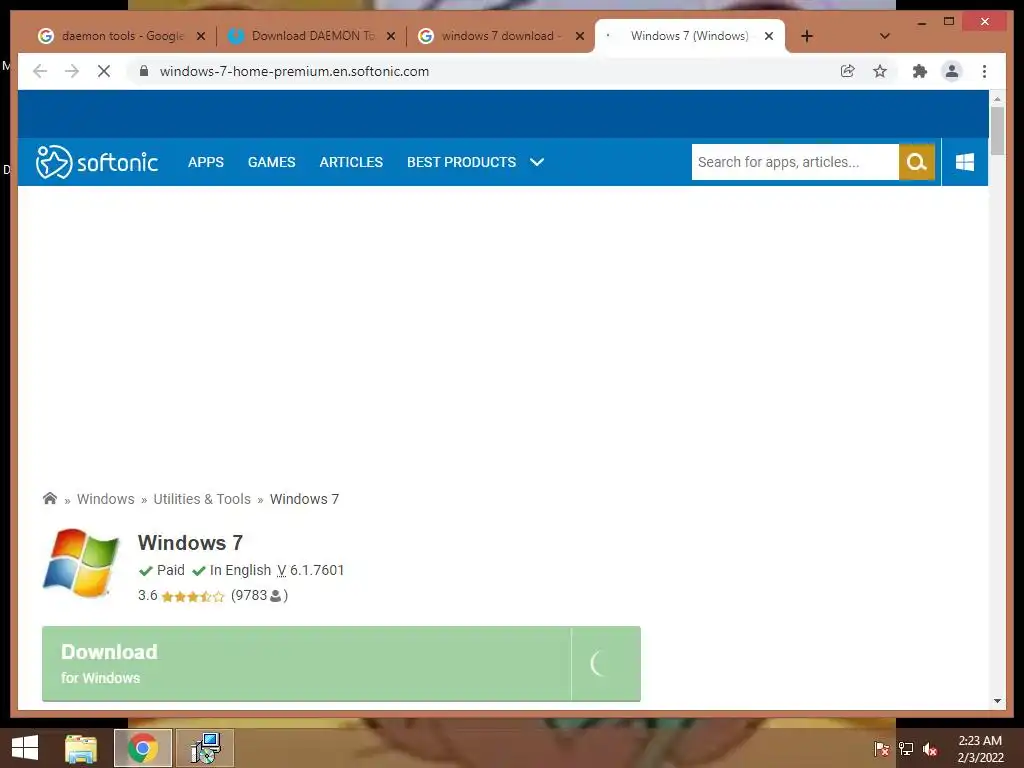Click the Softonic logo
This screenshot has height=768, width=1024.
[x=97, y=162]
